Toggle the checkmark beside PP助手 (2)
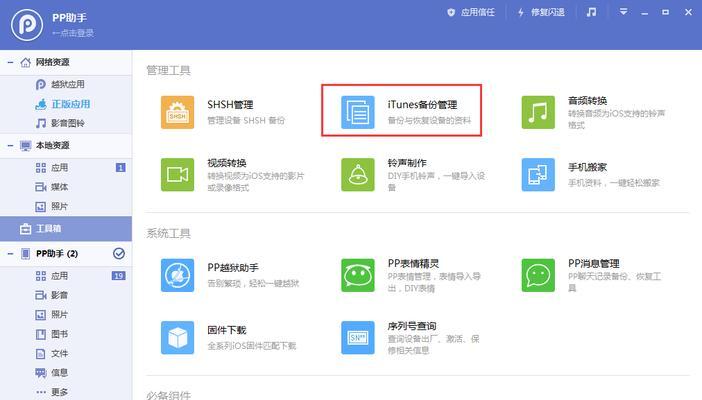Image resolution: width=702 pixels, height=400 pixels. point(119,254)
